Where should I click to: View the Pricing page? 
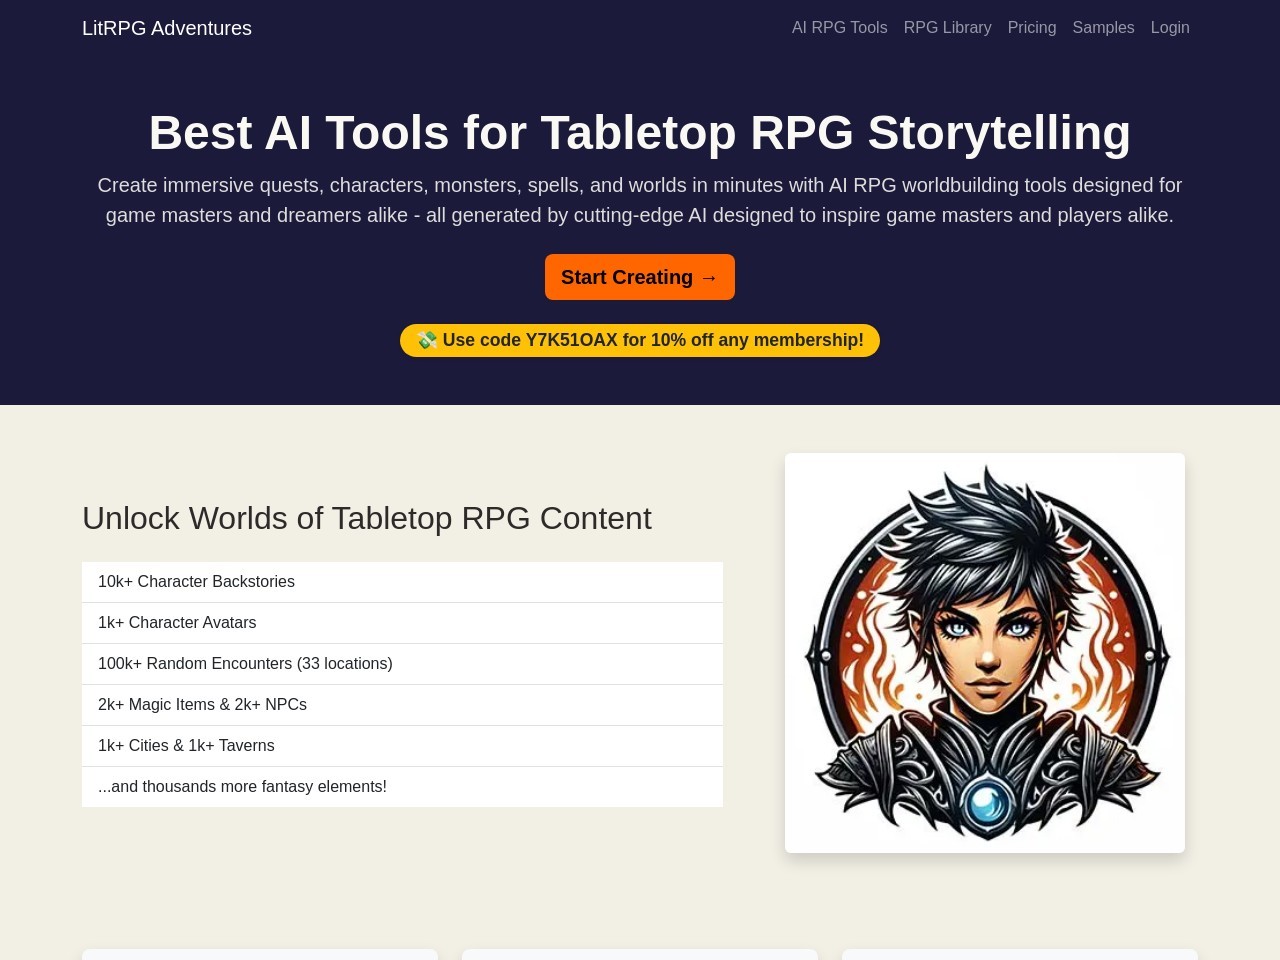pyautogui.click(x=1032, y=27)
